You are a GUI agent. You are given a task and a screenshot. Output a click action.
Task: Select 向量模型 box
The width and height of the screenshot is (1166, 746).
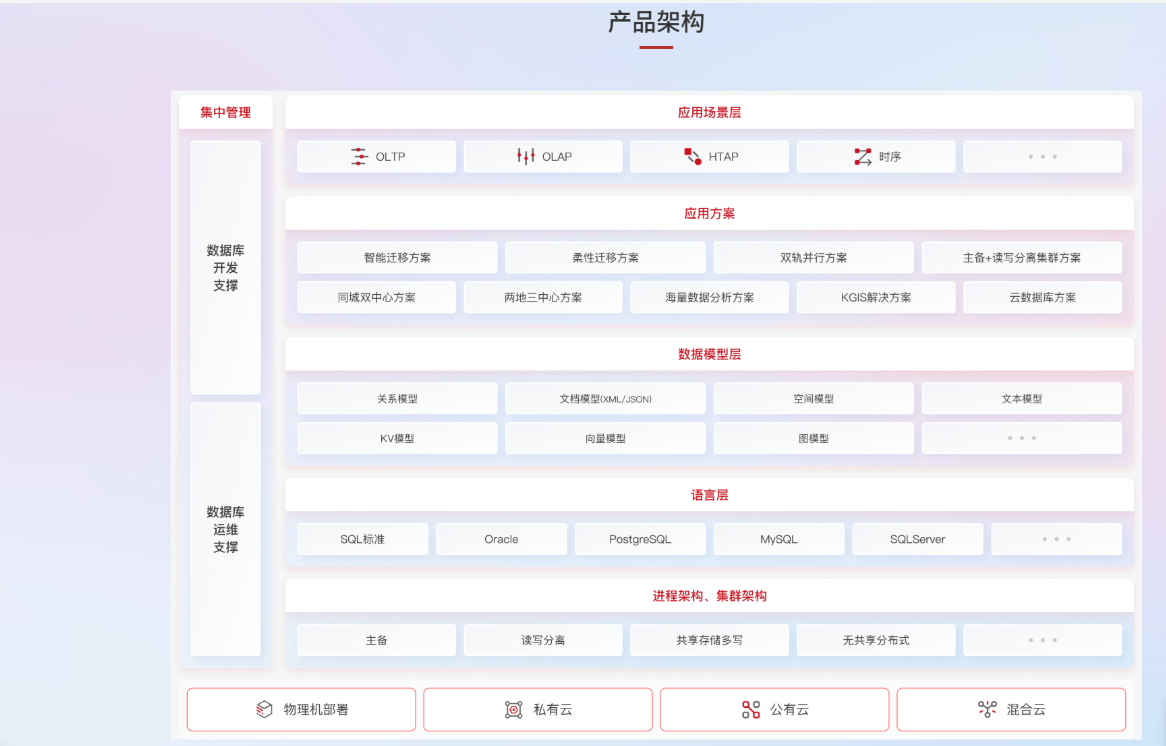click(x=605, y=438)
